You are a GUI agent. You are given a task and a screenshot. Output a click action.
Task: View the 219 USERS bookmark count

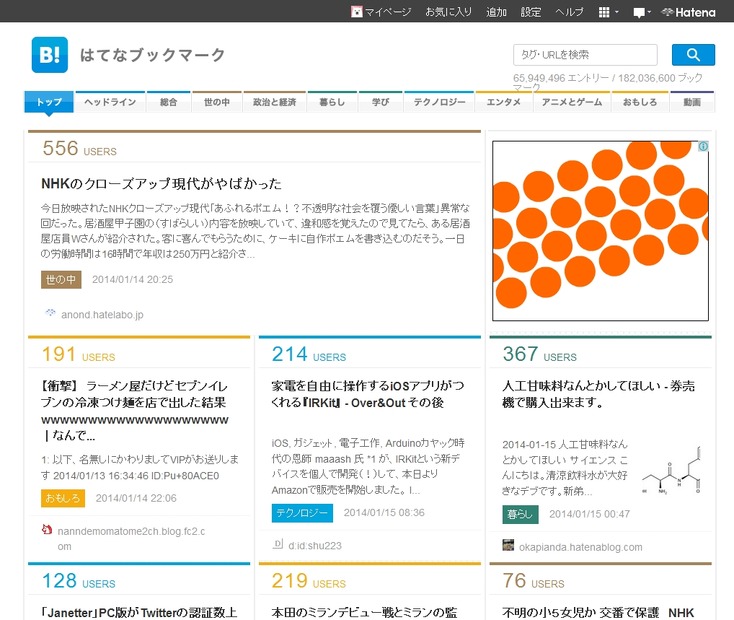308,581
